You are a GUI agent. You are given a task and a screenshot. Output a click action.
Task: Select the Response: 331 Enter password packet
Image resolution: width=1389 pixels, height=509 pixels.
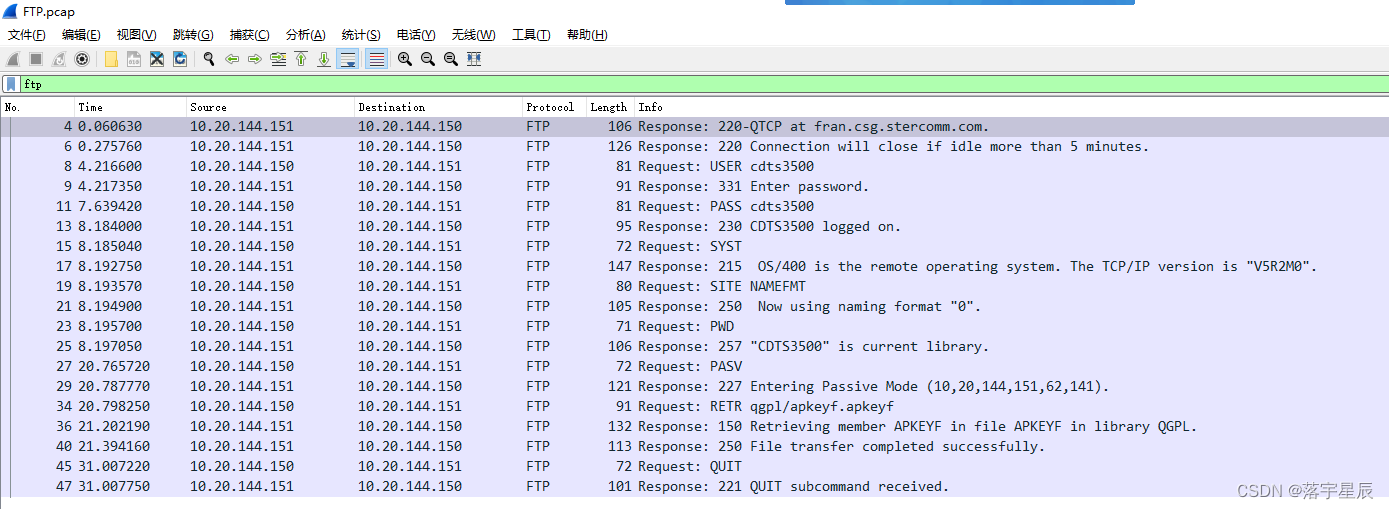click(x=694, y=187)
